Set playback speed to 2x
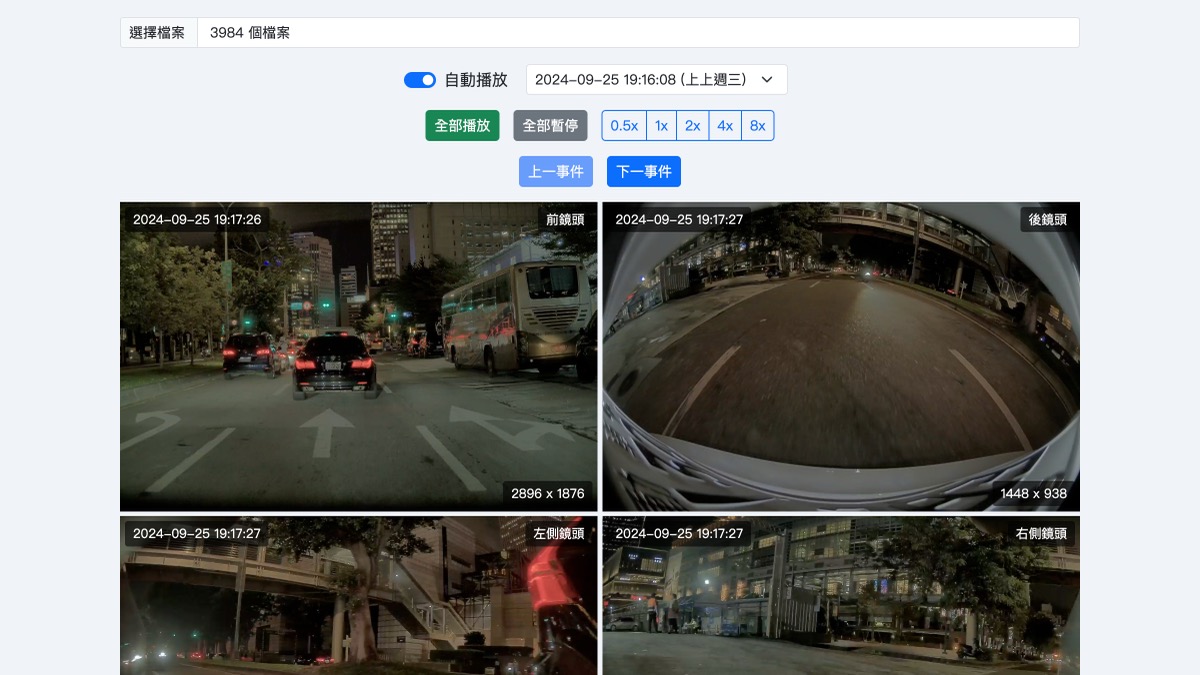Screen dimensions: 1200x675 [692, 126]
